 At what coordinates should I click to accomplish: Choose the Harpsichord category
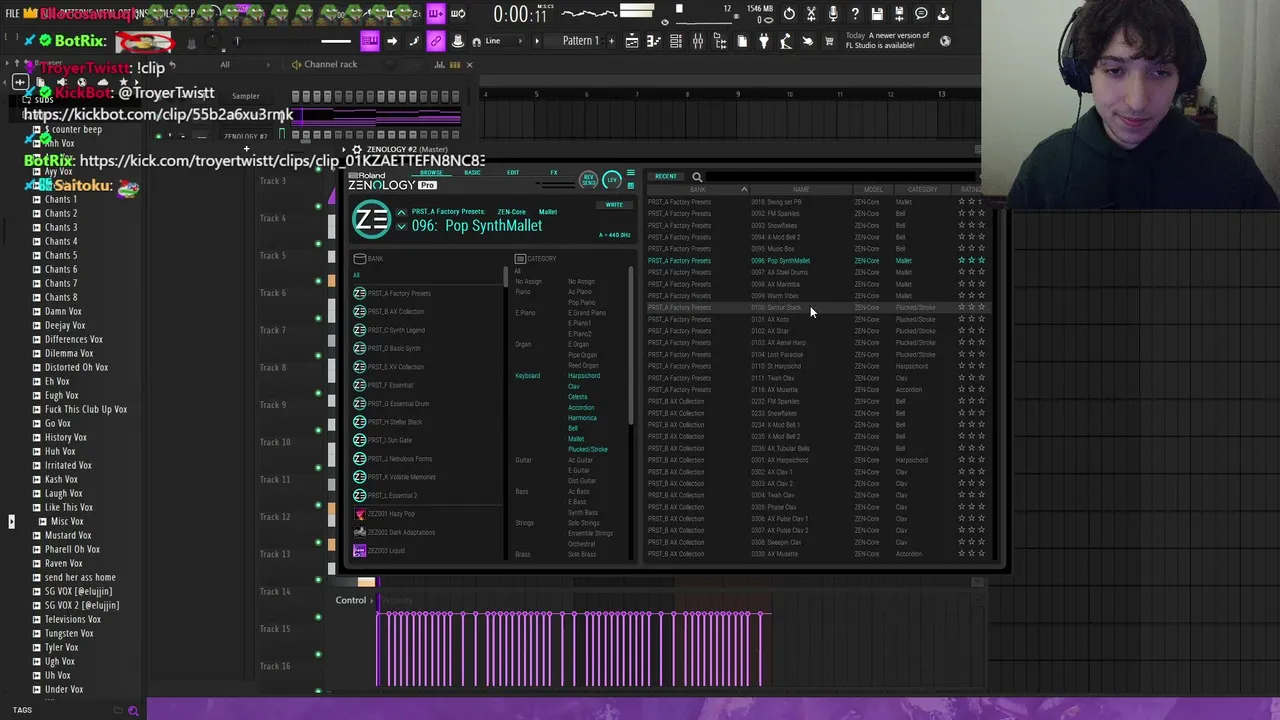coord(584,376)
